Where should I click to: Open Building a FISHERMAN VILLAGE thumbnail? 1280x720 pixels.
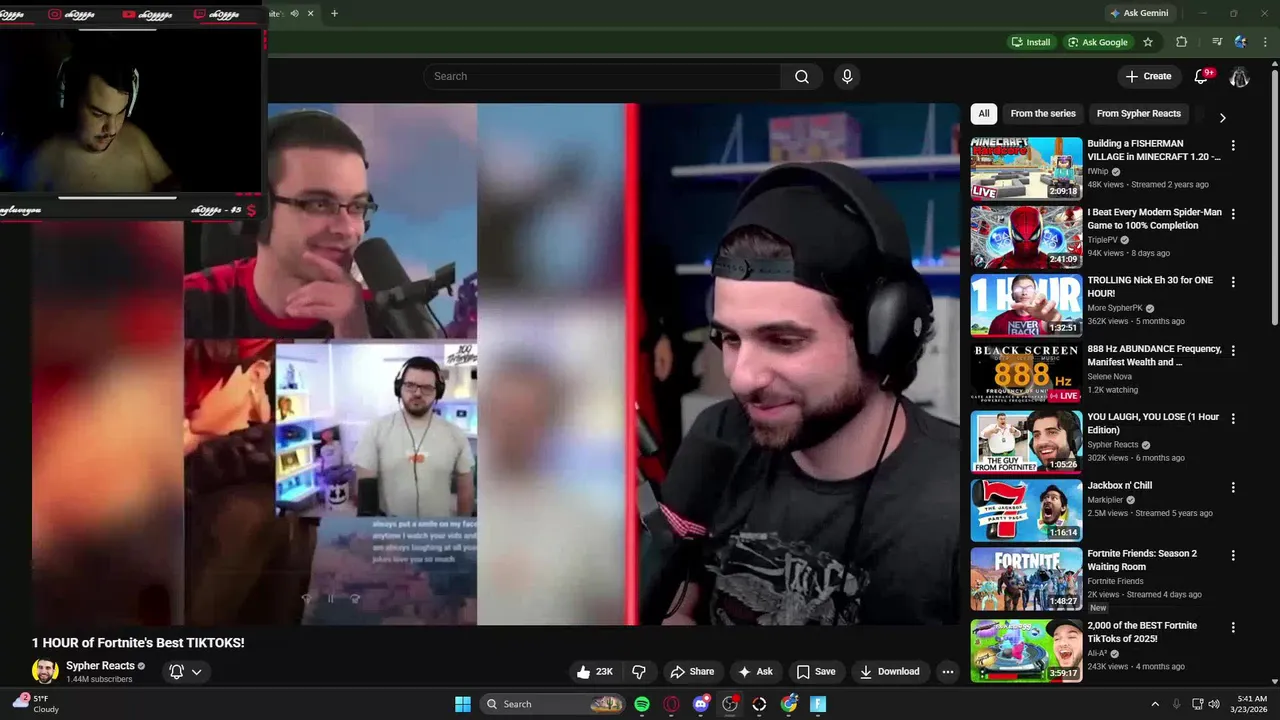click(x=1026, y=169)
